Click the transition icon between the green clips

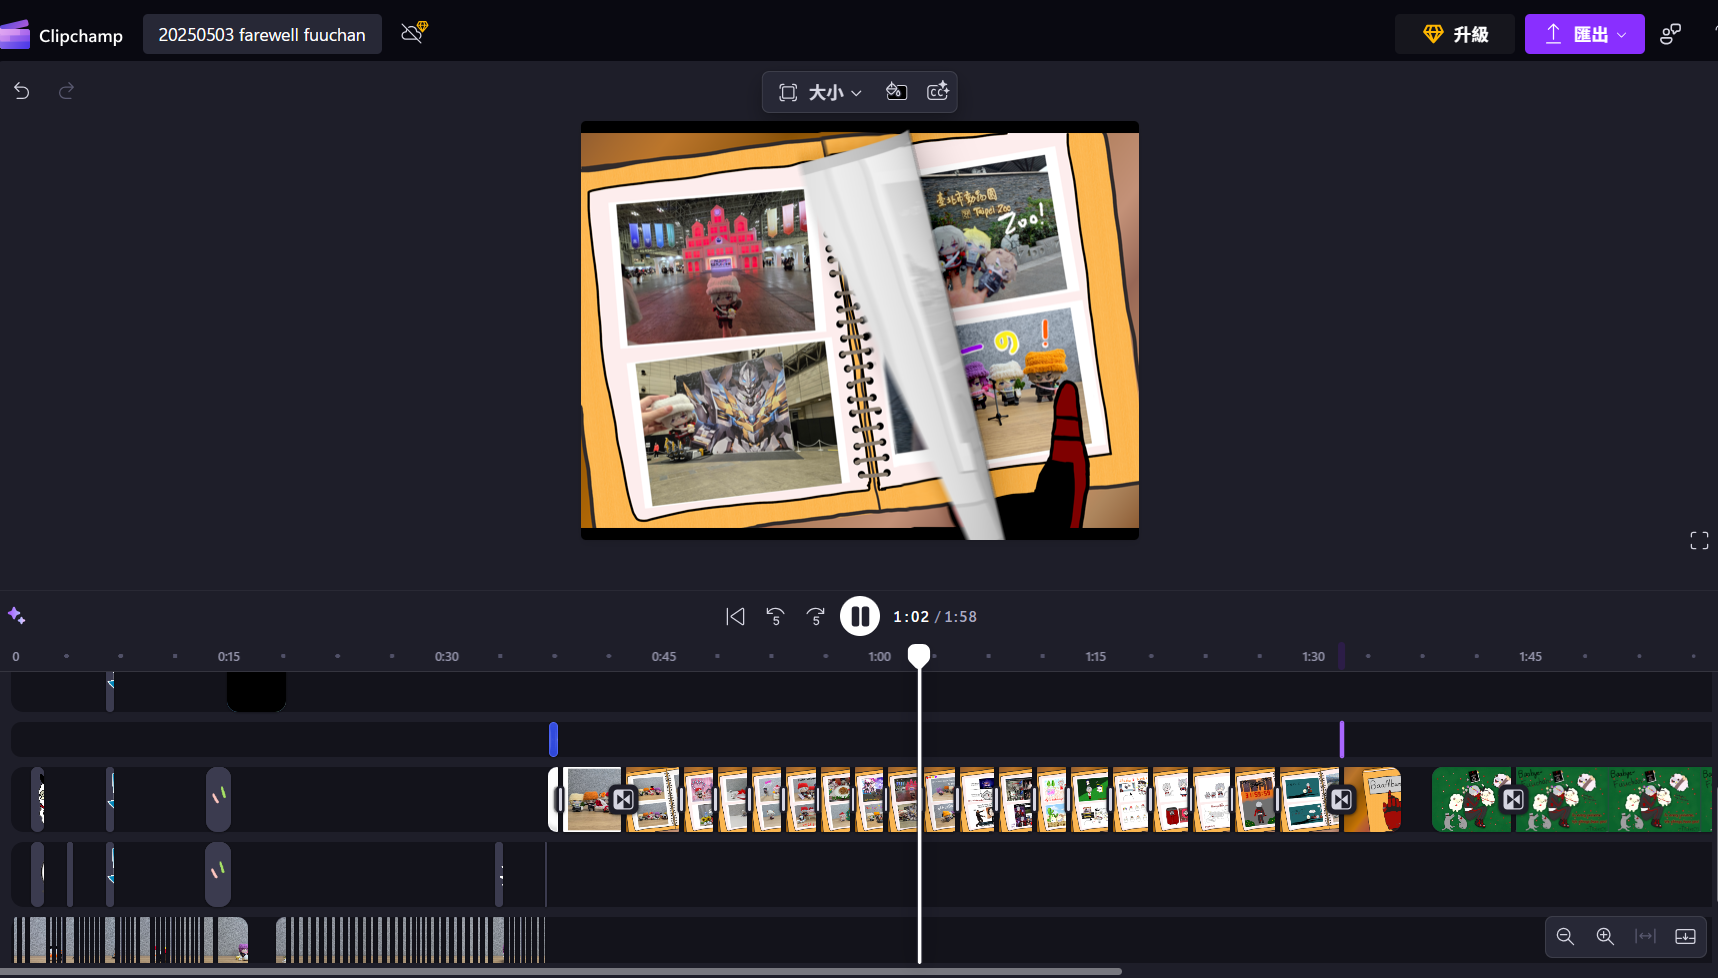[x=1514, y=799]
